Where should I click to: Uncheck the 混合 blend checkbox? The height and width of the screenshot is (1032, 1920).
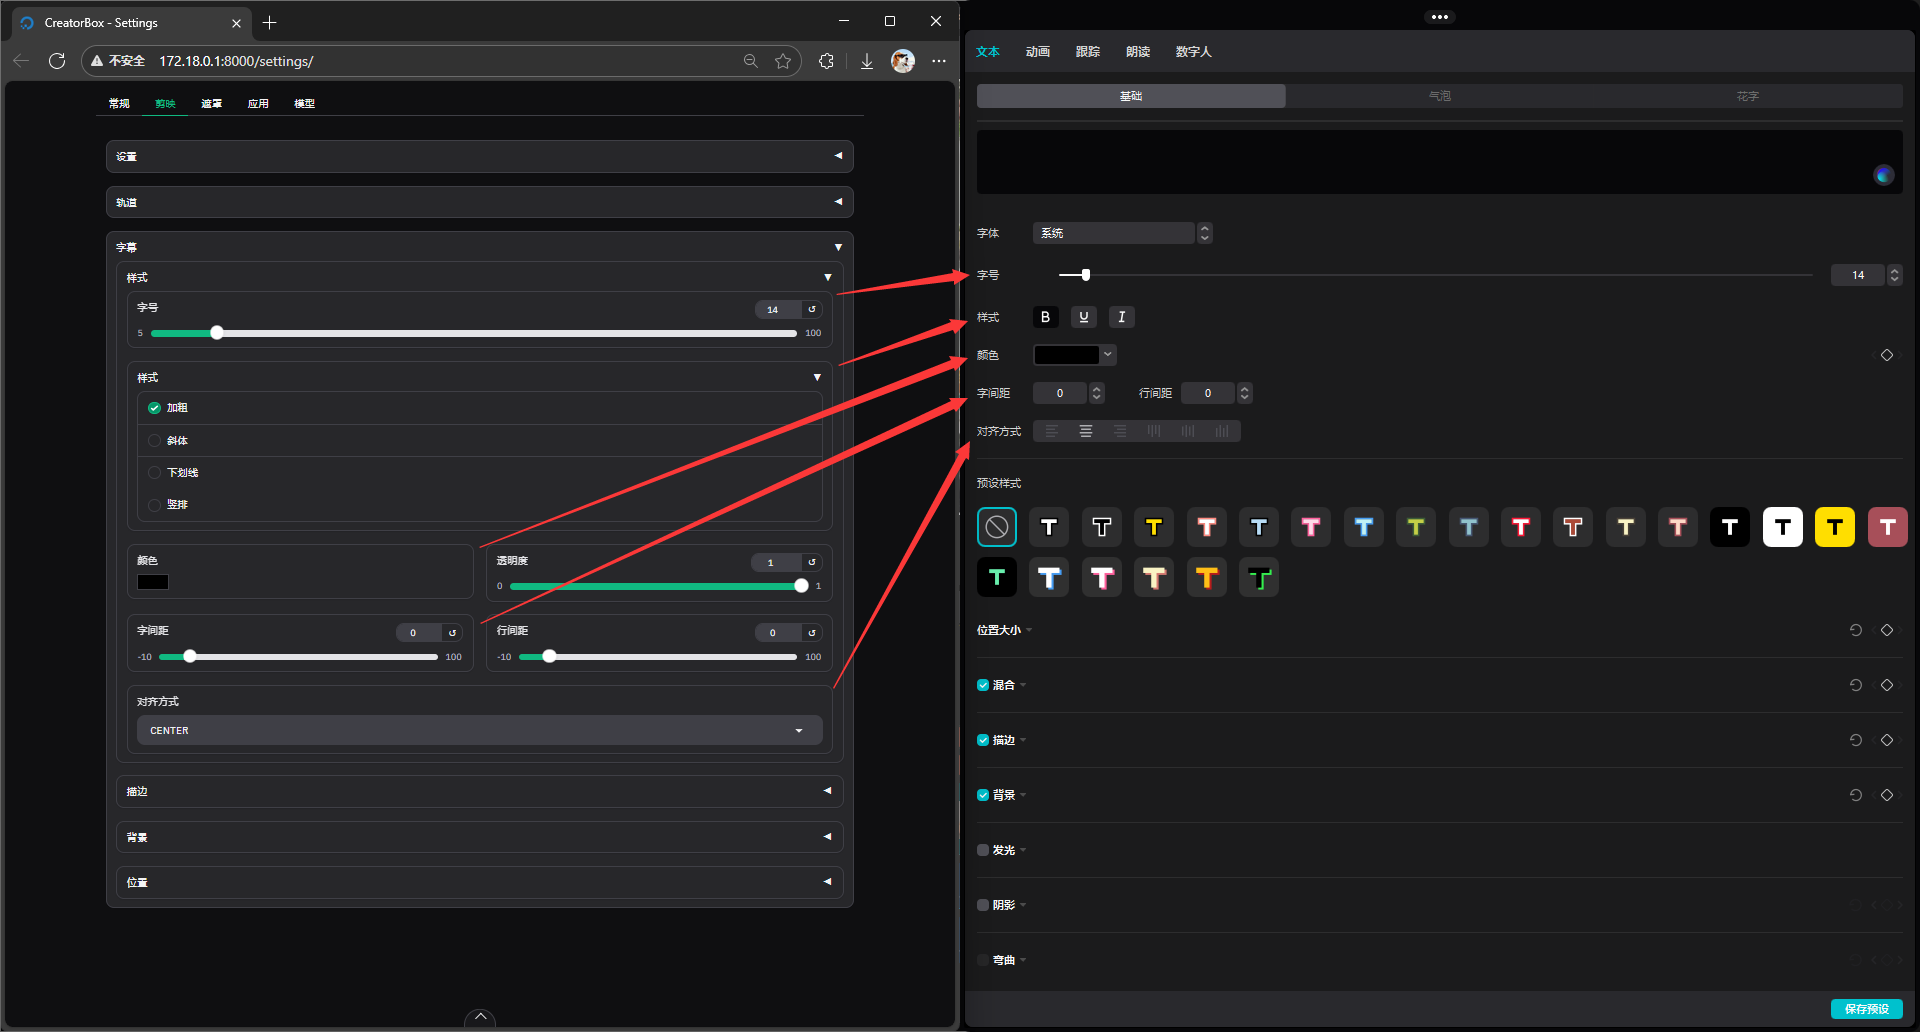[983, 685]
